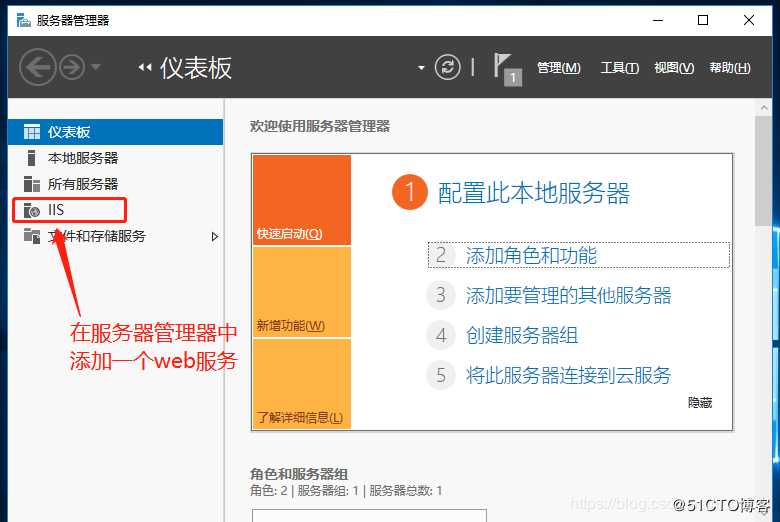Maximize the 服务器管理器 window
Screen dimensions: 780x522
point(703,20)
